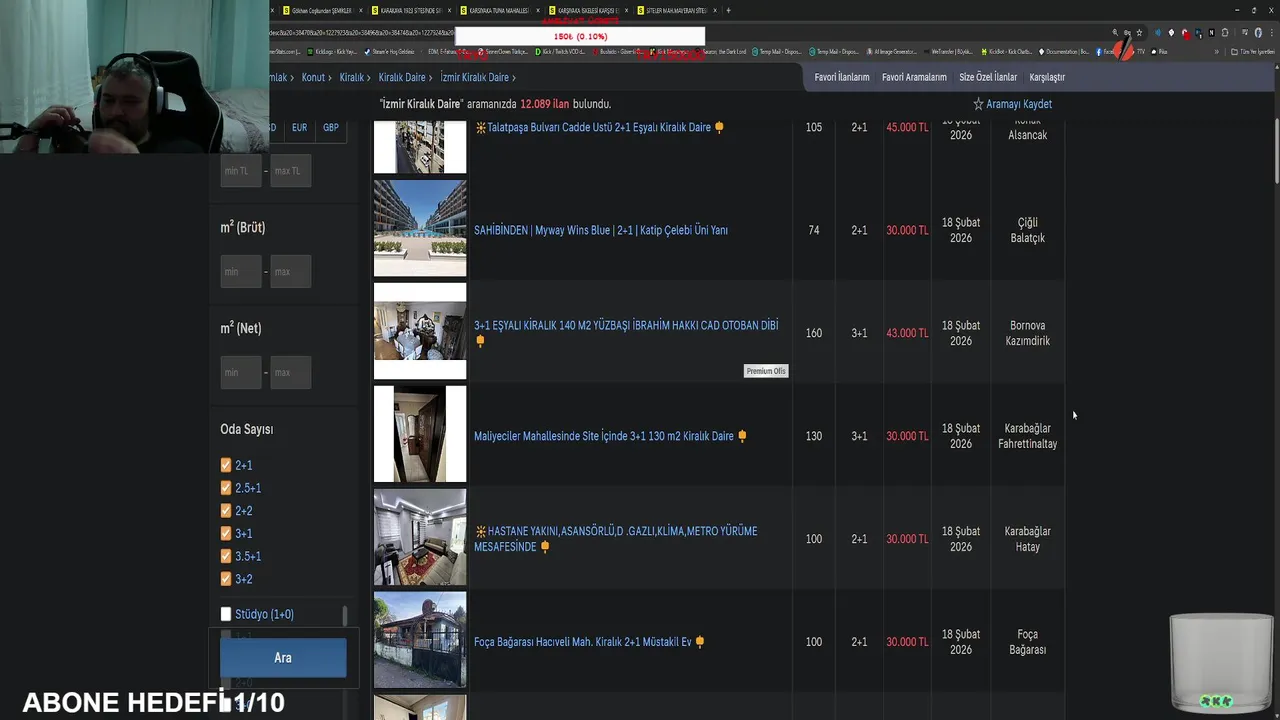Open Maliyeciler Mahallesinde Site İçinde listing

(x=604, y=436)
